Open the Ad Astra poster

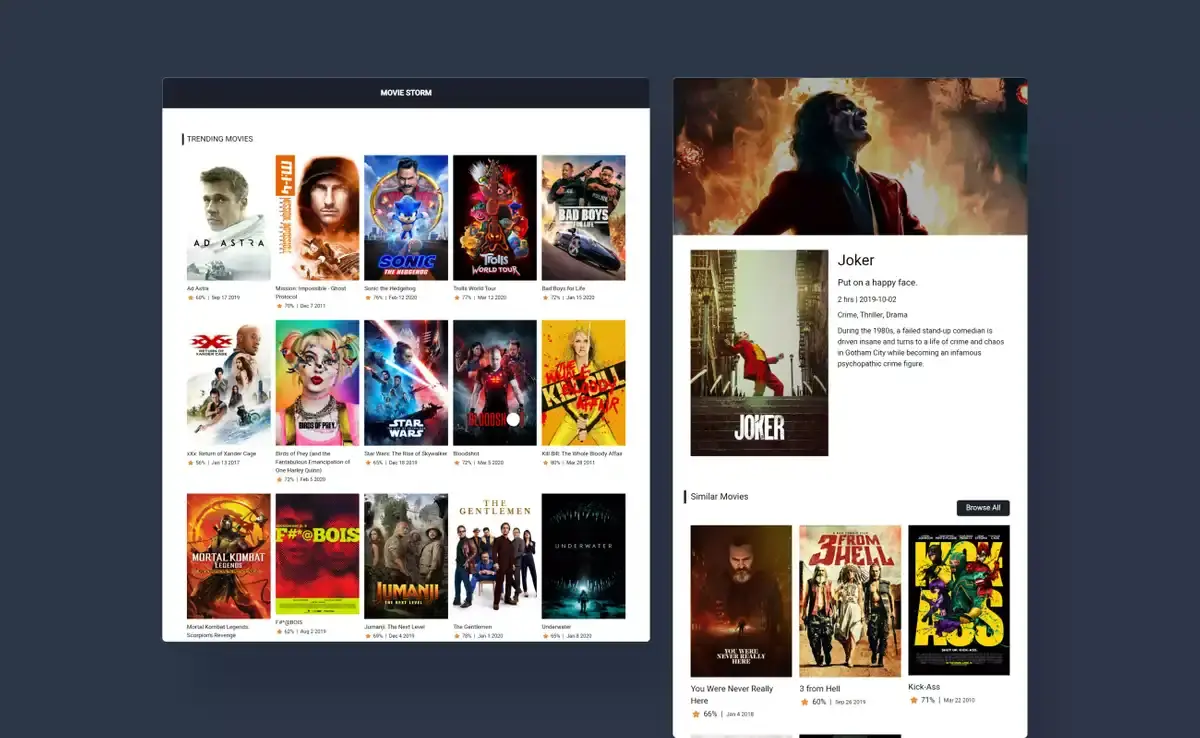click(229, 218)
